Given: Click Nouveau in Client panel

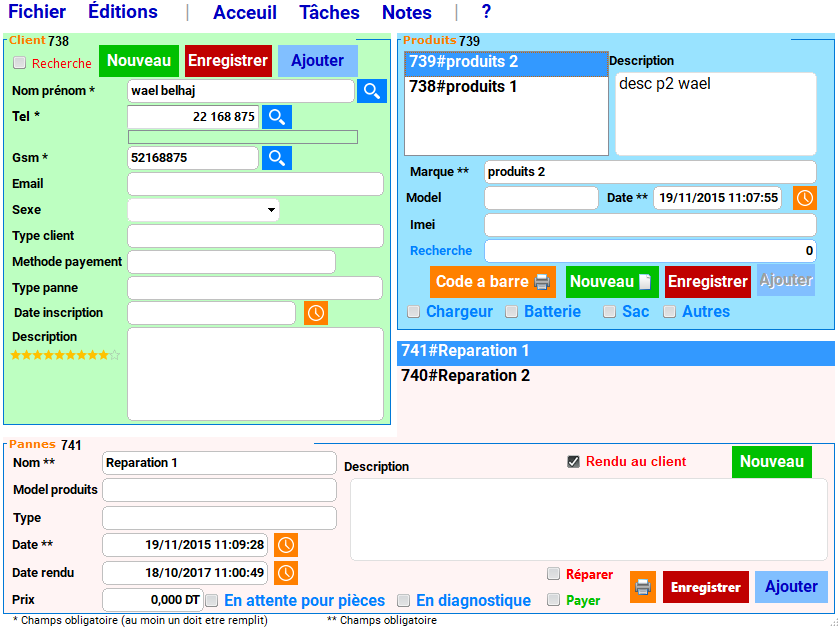Looking at the screenshot, I should click(x=139, y=61).
